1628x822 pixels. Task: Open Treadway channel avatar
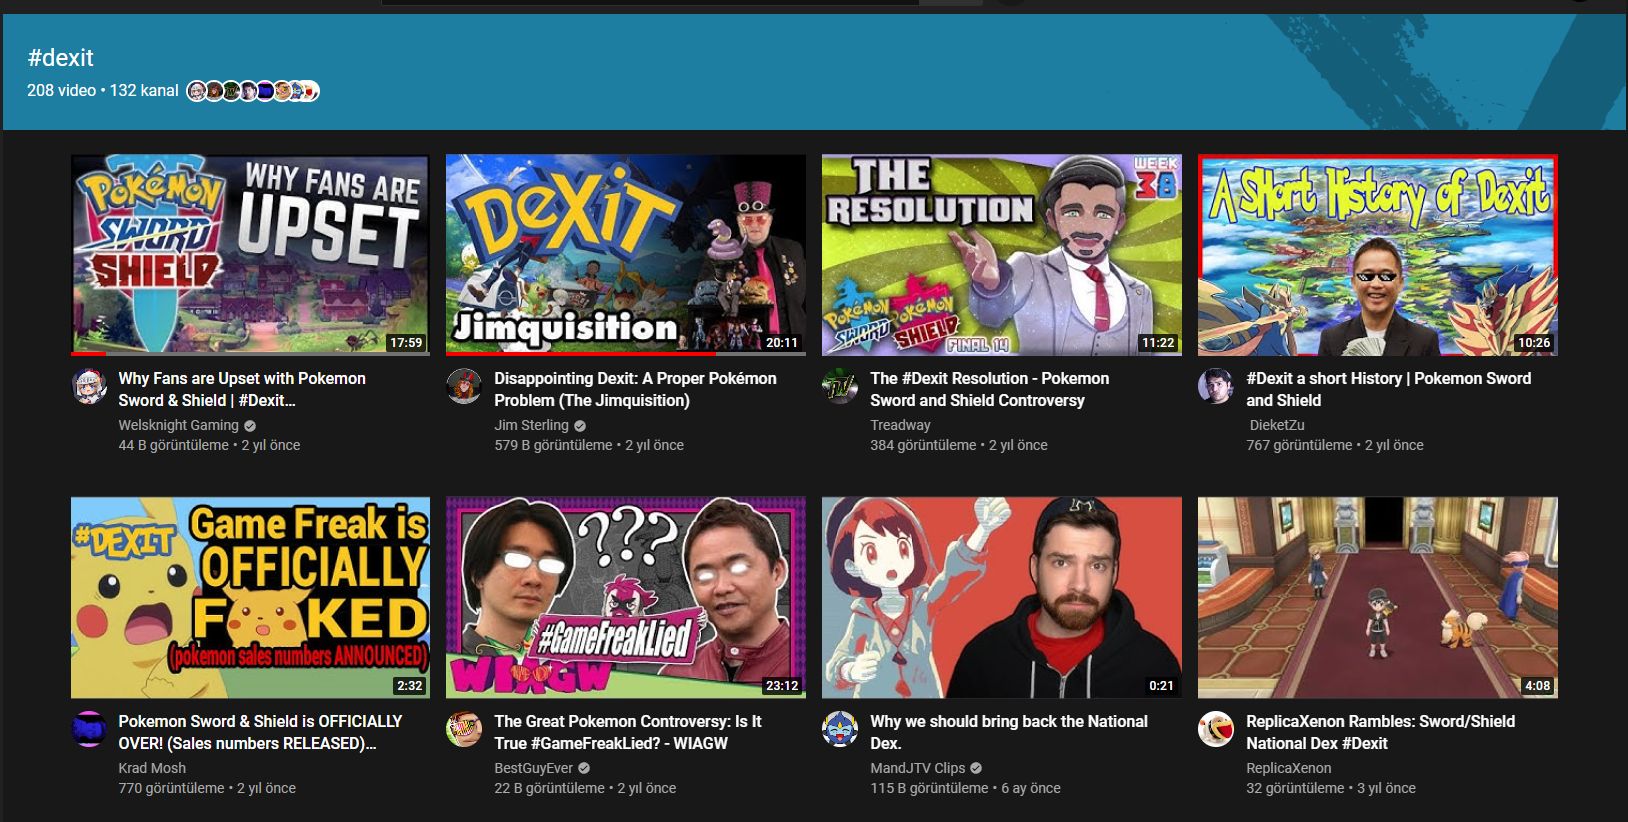840,386
